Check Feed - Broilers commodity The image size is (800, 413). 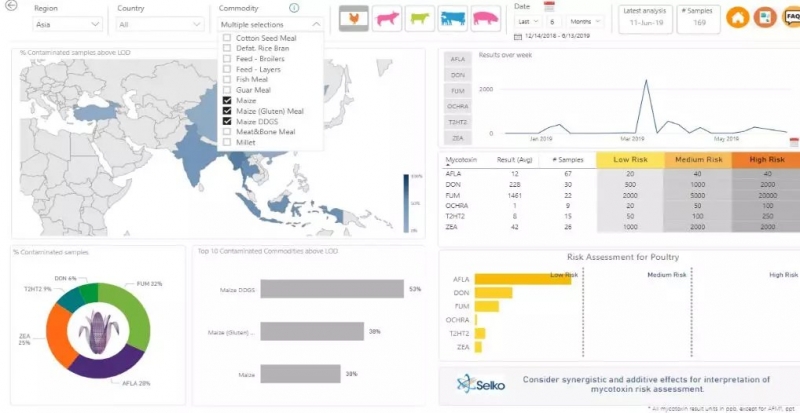coord(227,59)
